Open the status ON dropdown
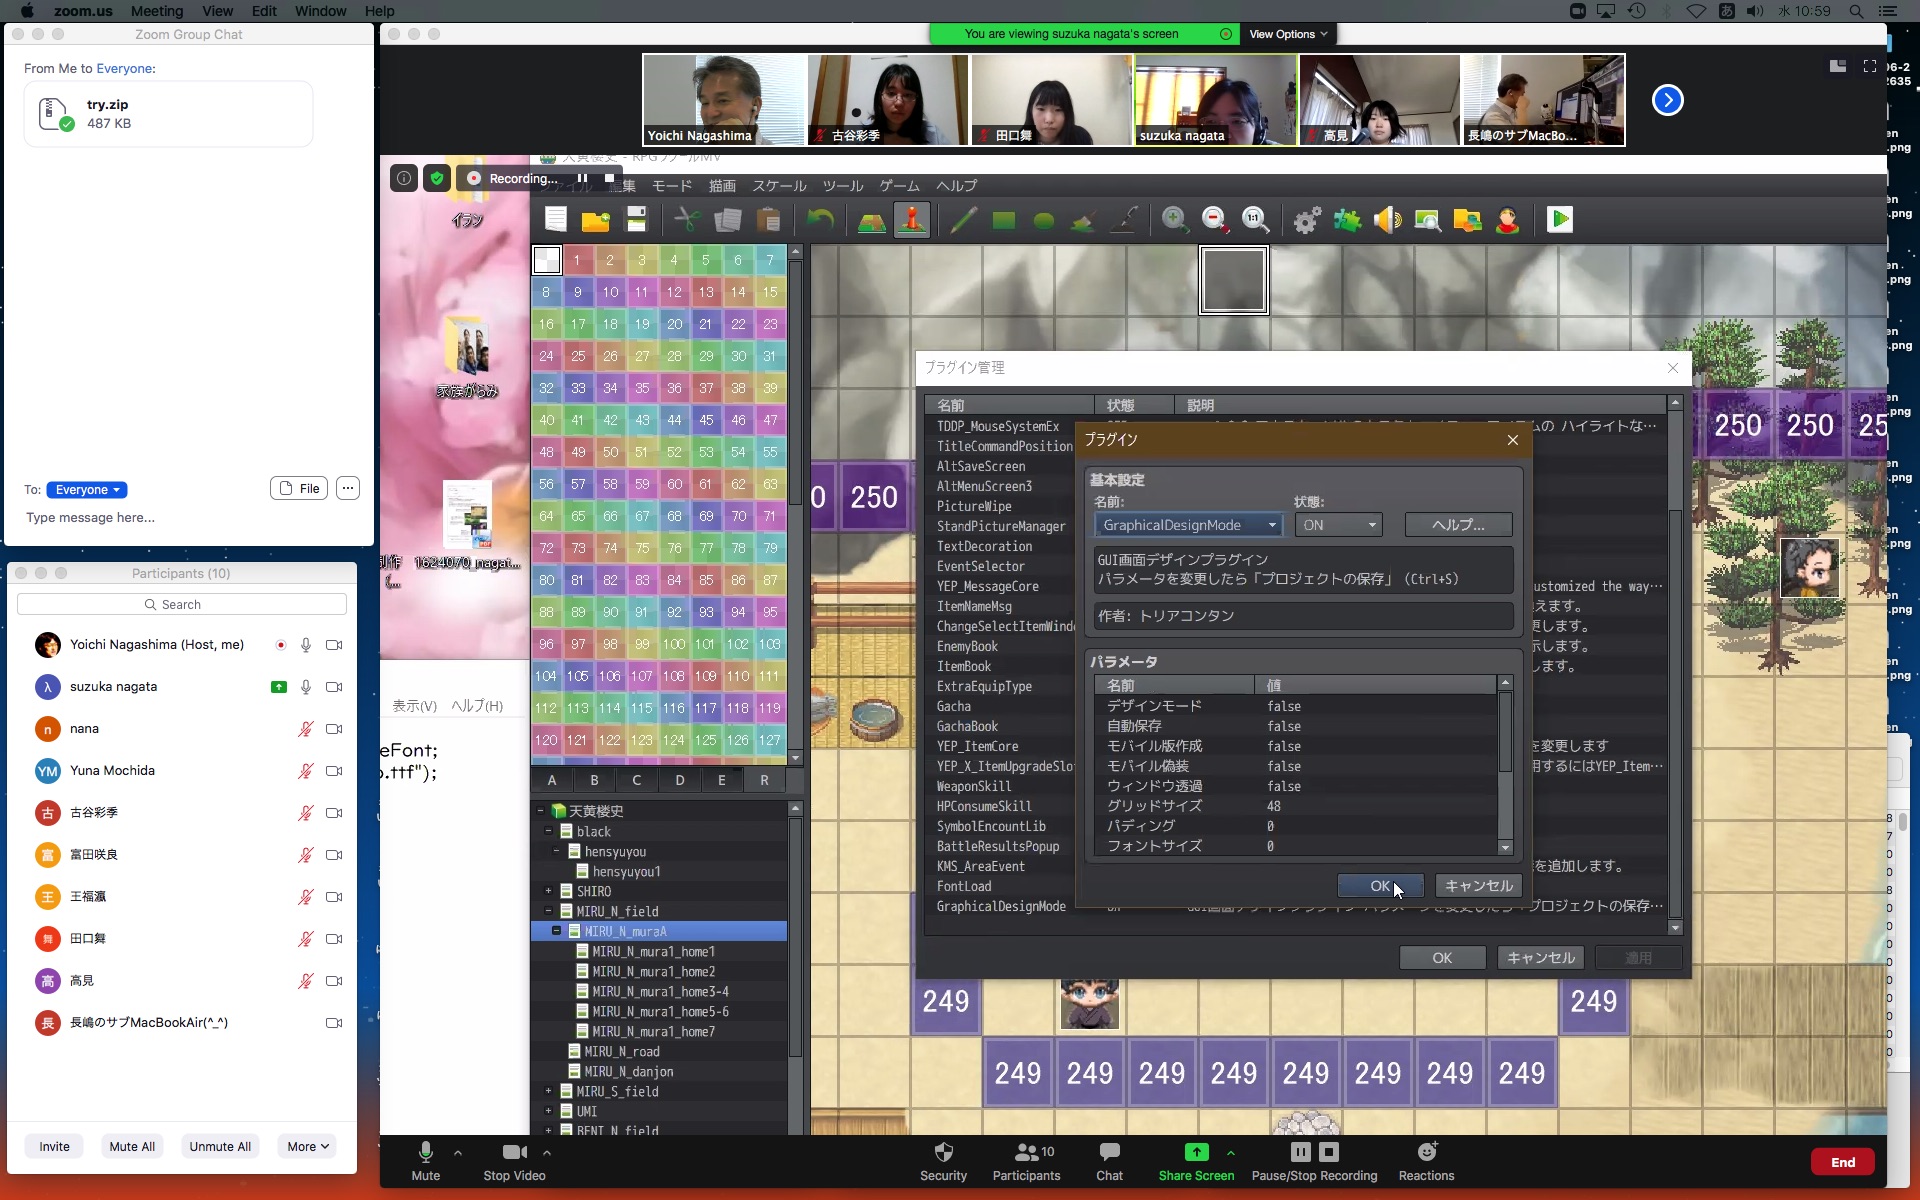 point(1338,525)
